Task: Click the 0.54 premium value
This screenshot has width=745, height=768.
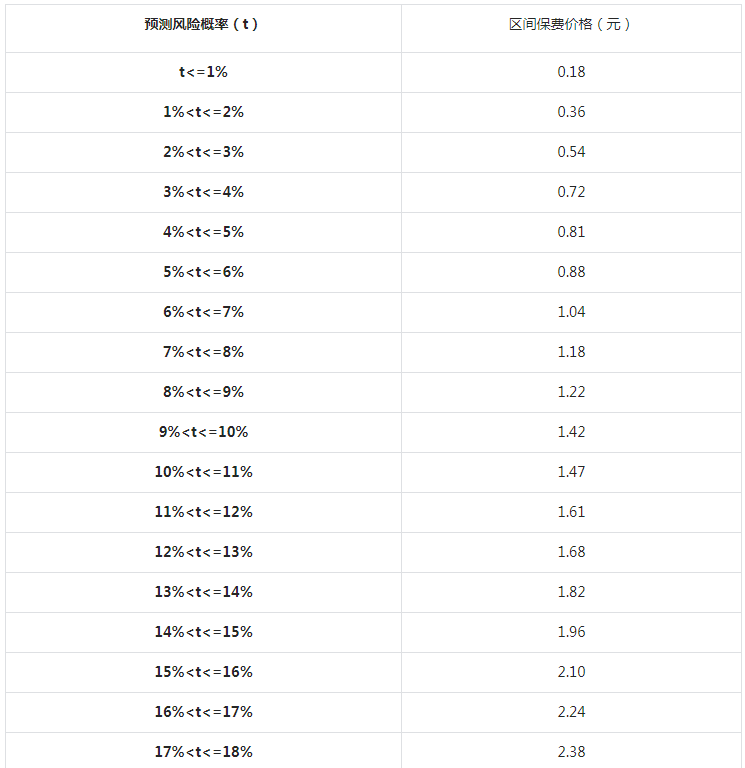Action: 571,152
